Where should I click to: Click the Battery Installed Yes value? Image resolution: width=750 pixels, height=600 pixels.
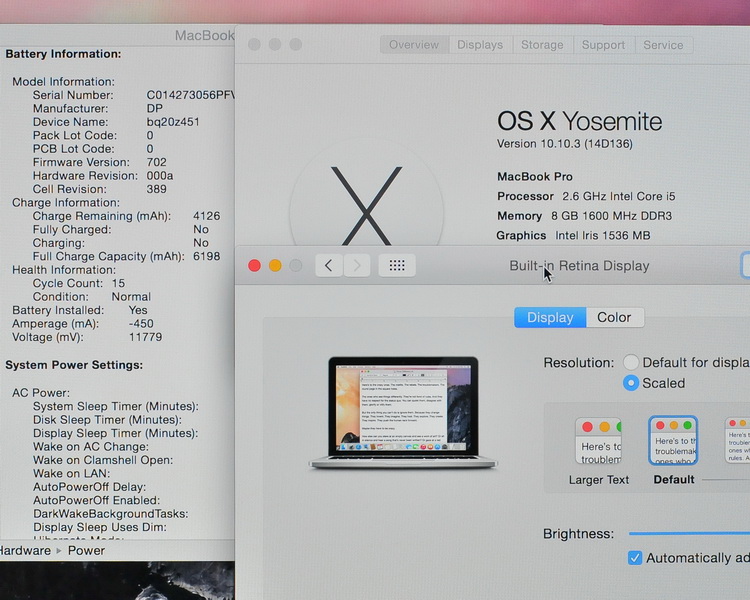point(138,310)
